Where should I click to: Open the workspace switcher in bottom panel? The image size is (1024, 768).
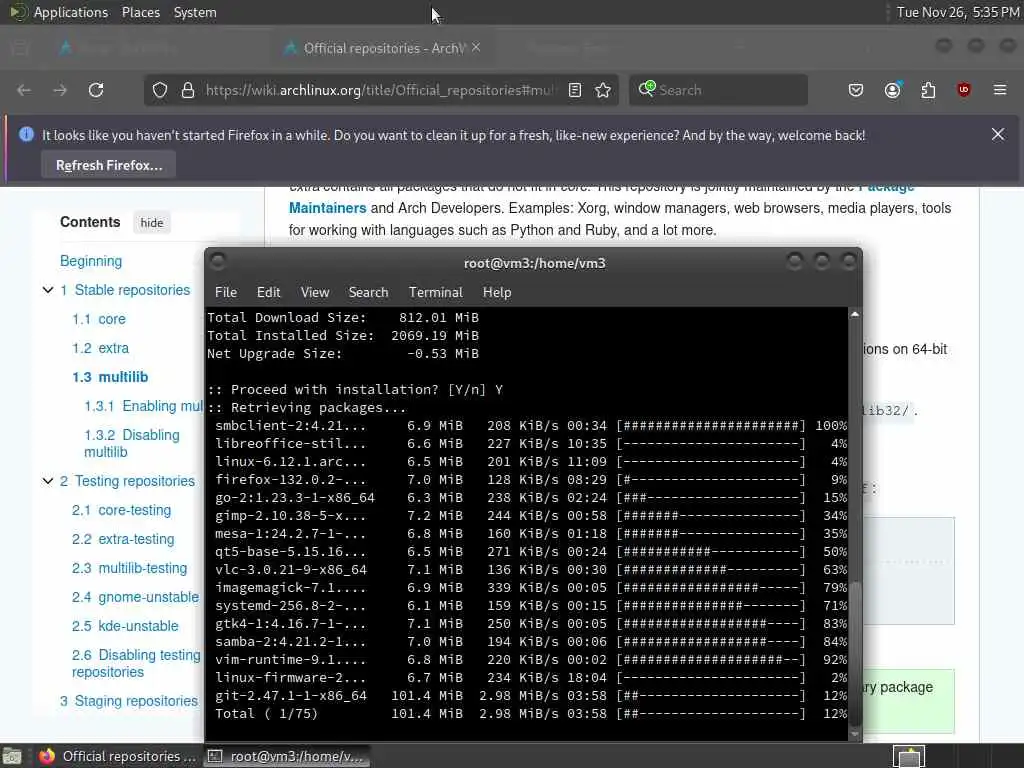click(909, 756)
